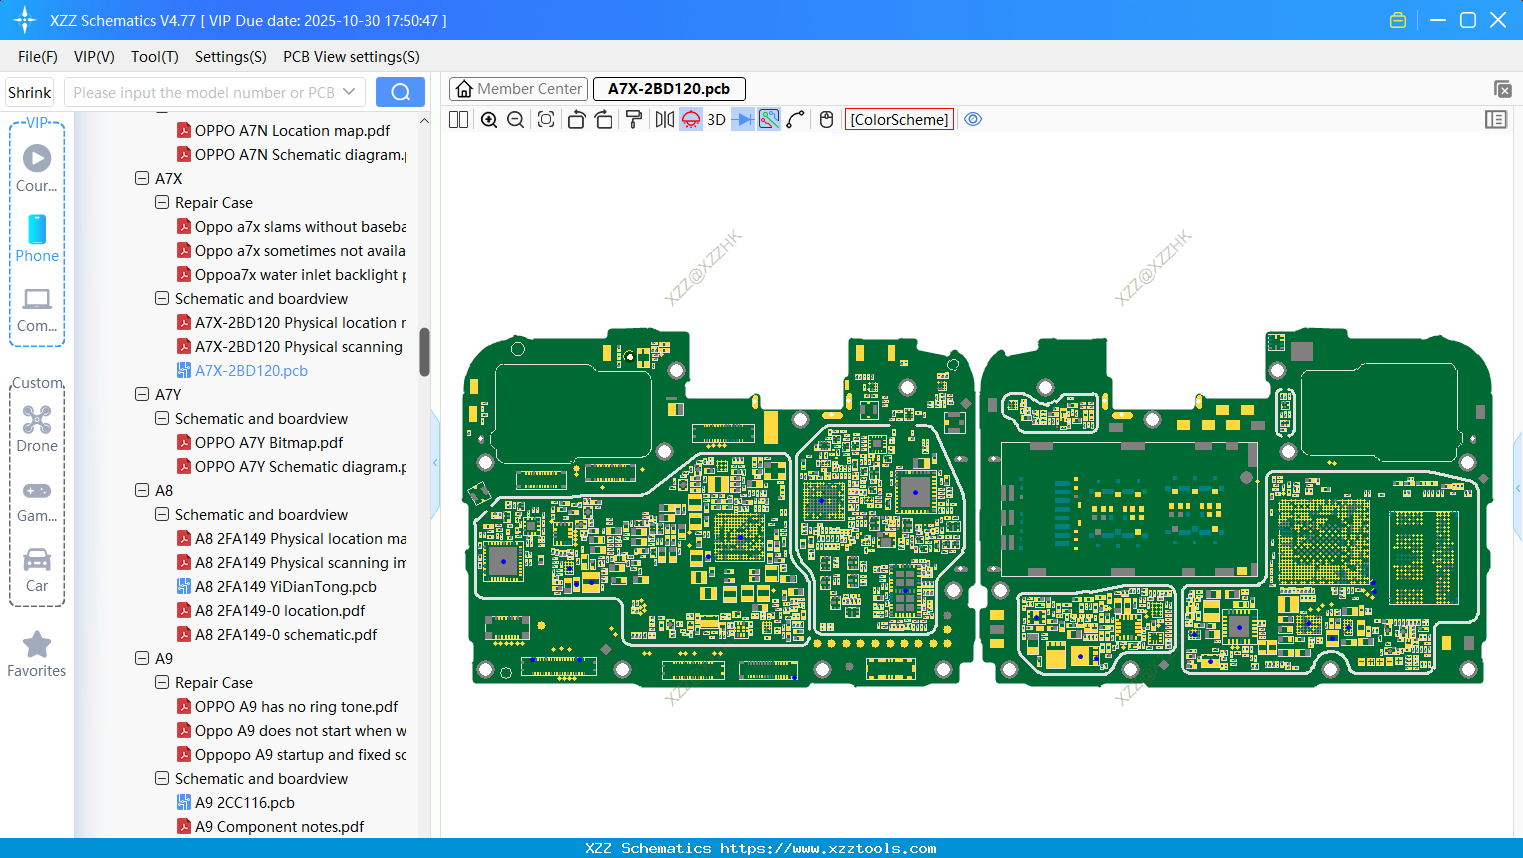Toggle the 3D view mode

[716, 120]
